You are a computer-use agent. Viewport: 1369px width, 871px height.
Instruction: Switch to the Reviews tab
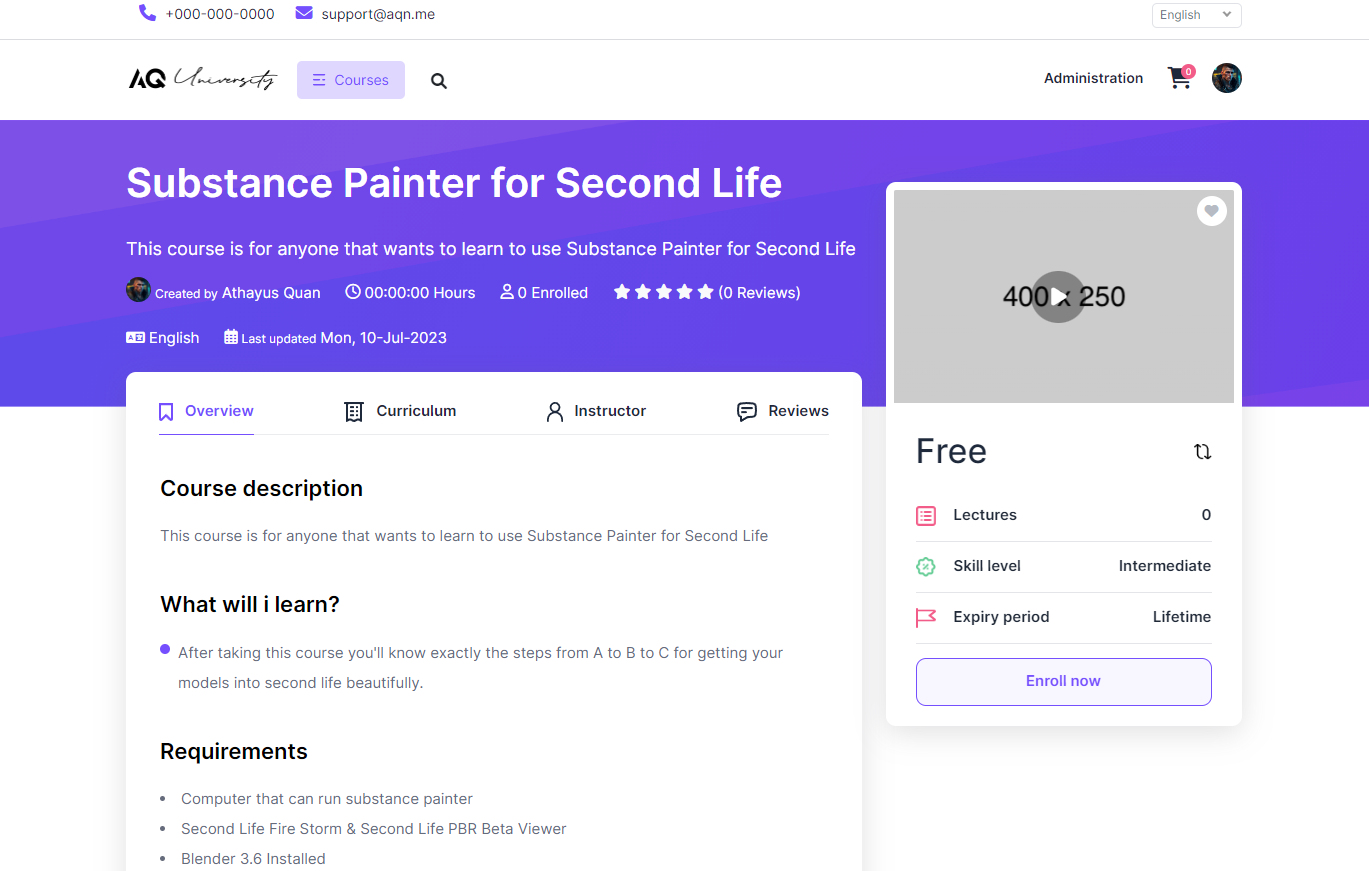[783, 411]
